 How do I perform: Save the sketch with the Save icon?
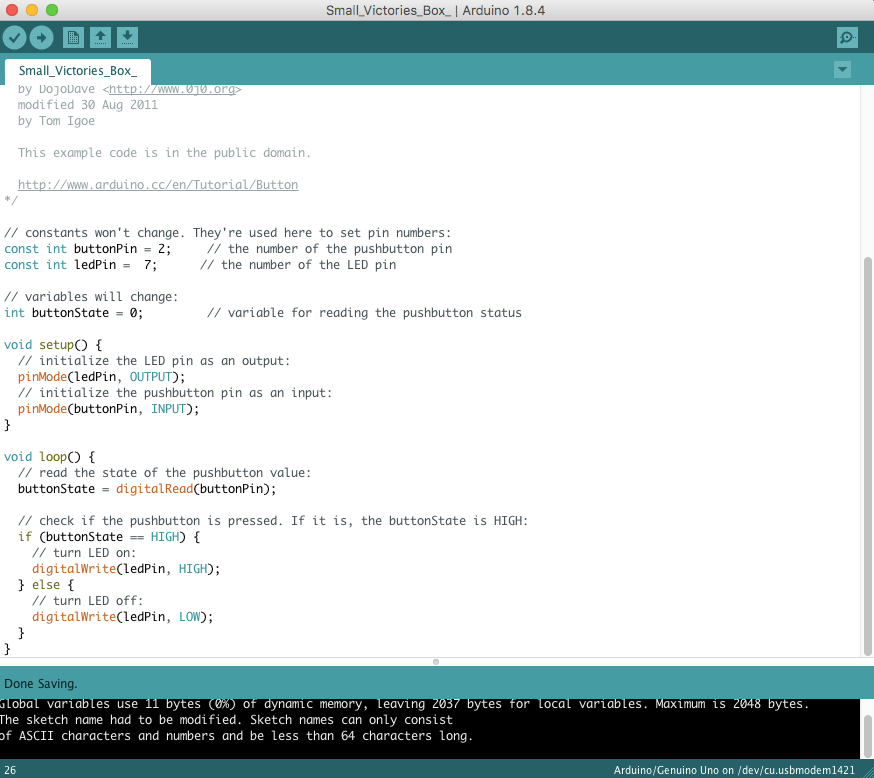tap(127, 37)
